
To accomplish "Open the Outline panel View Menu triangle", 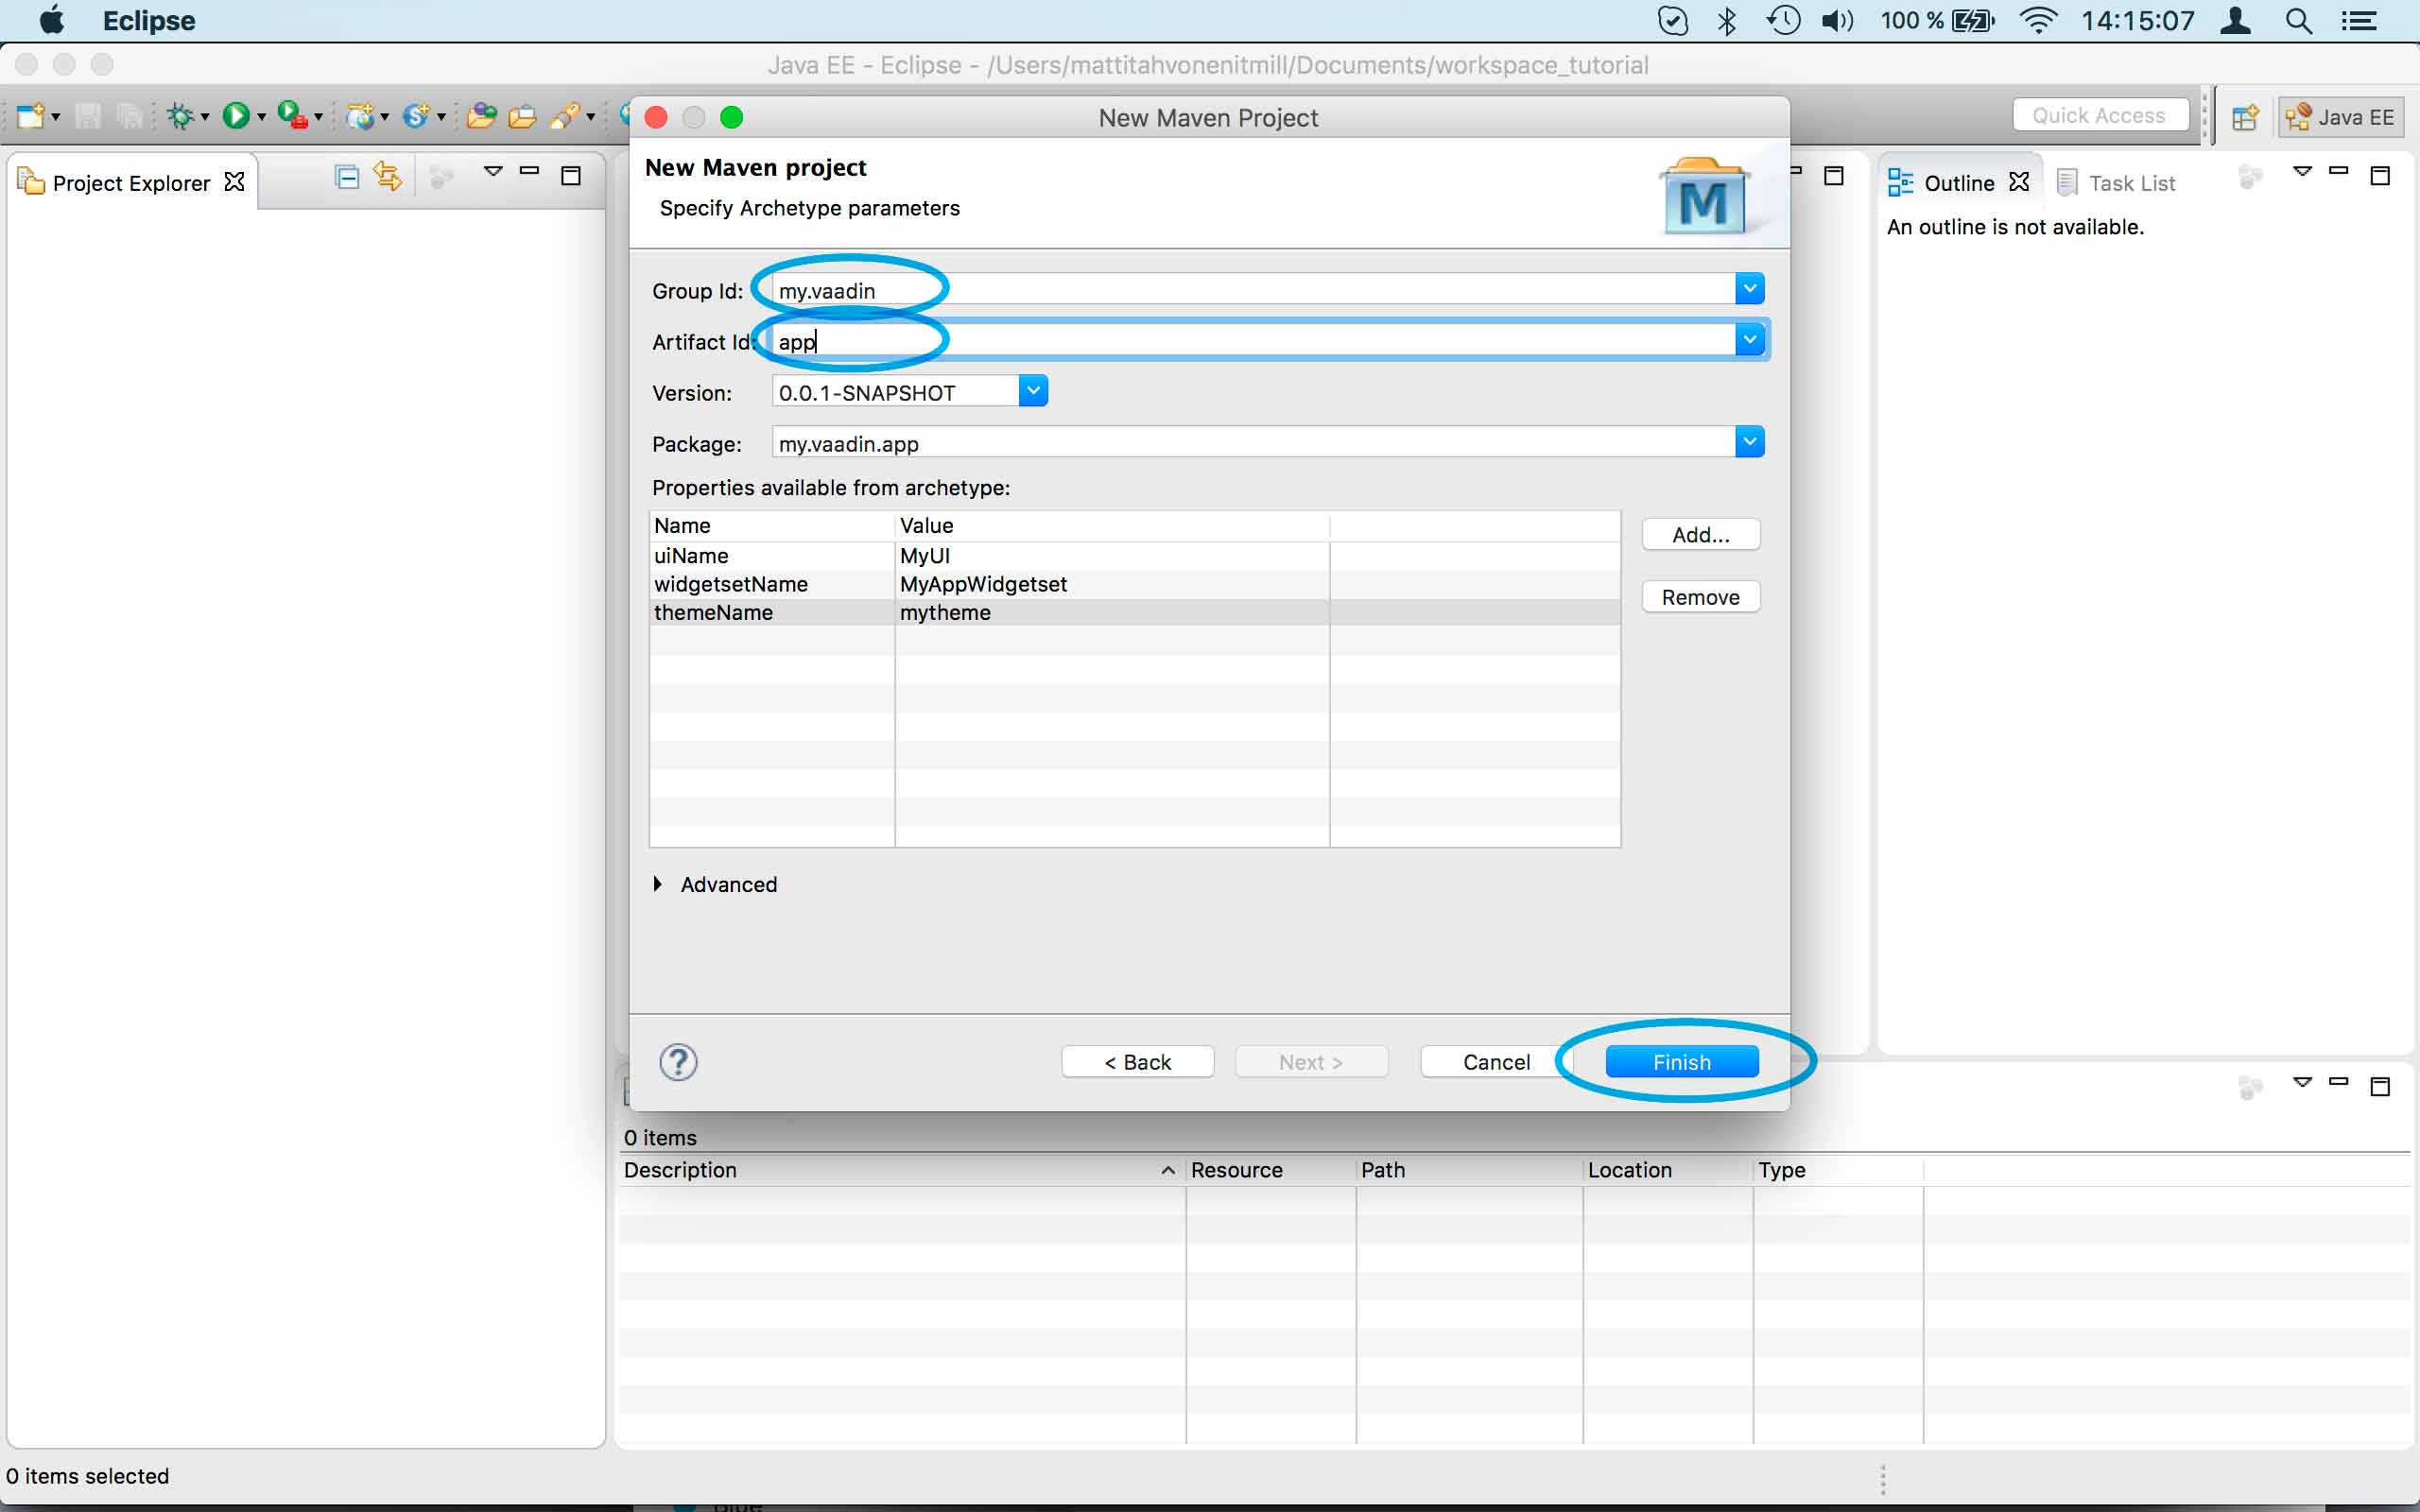I will click(2303, 172).
